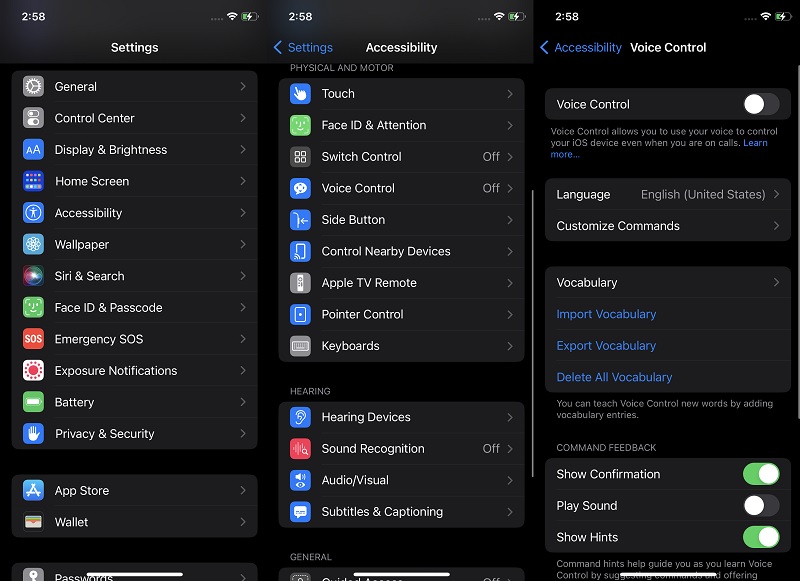Expand Sound Recognition Off chevron
Image resolution: width=800 pixels, height=581 pixels.
pyautogui.click(x=510, y=449)
